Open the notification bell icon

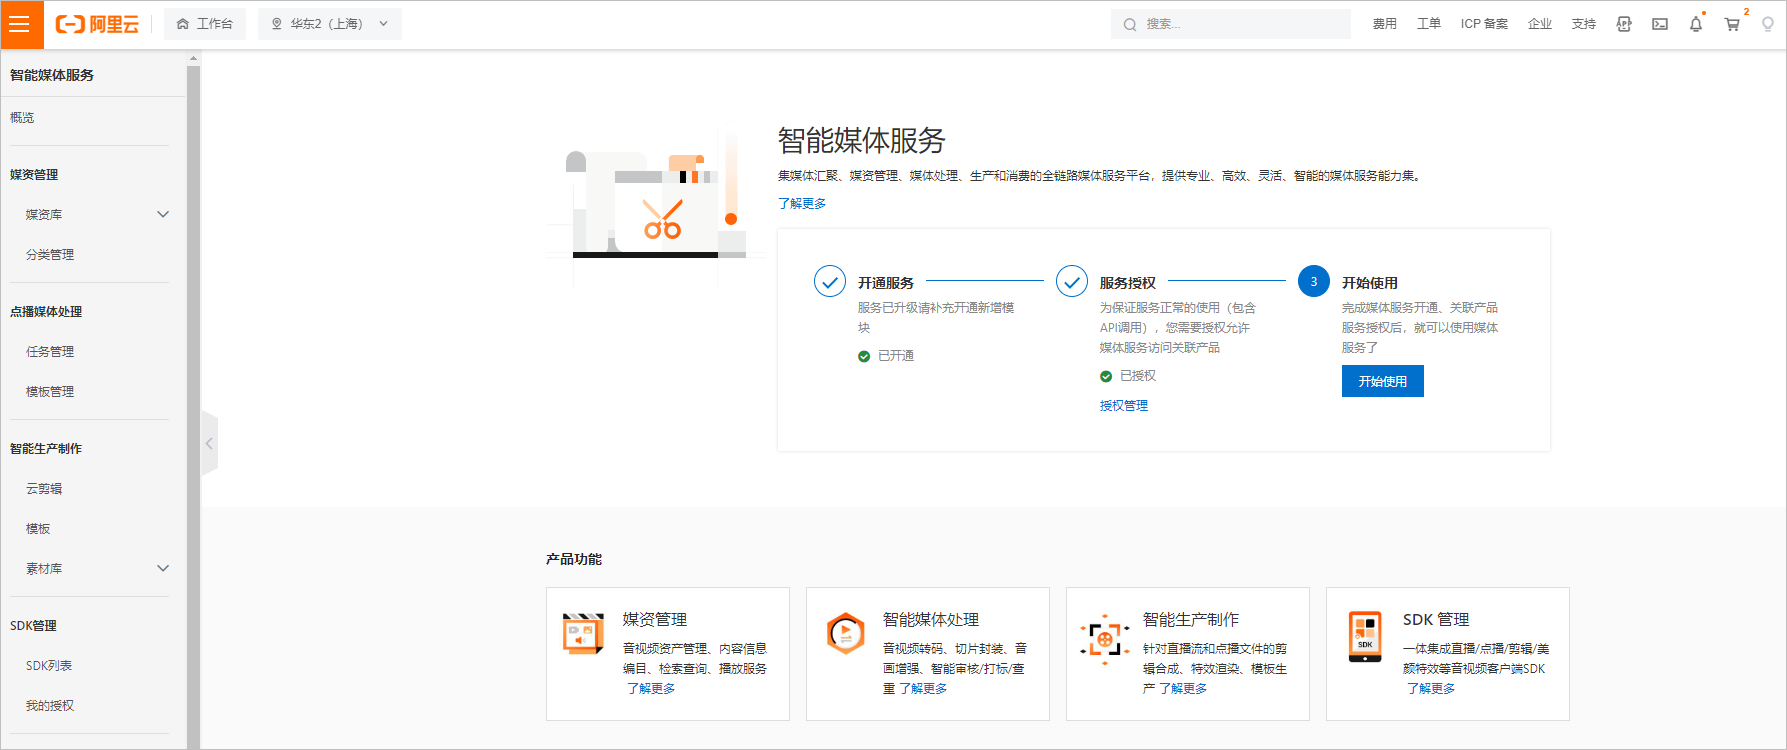(x=1696, y=24)
